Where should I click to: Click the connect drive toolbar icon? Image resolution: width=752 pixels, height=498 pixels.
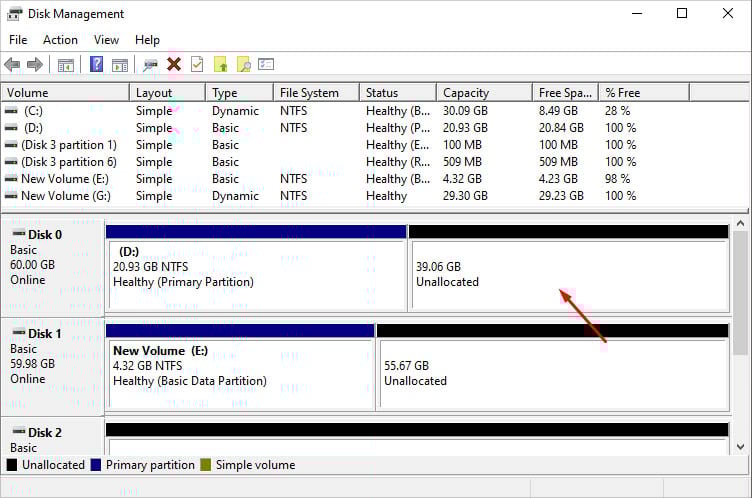pos(150,65)
